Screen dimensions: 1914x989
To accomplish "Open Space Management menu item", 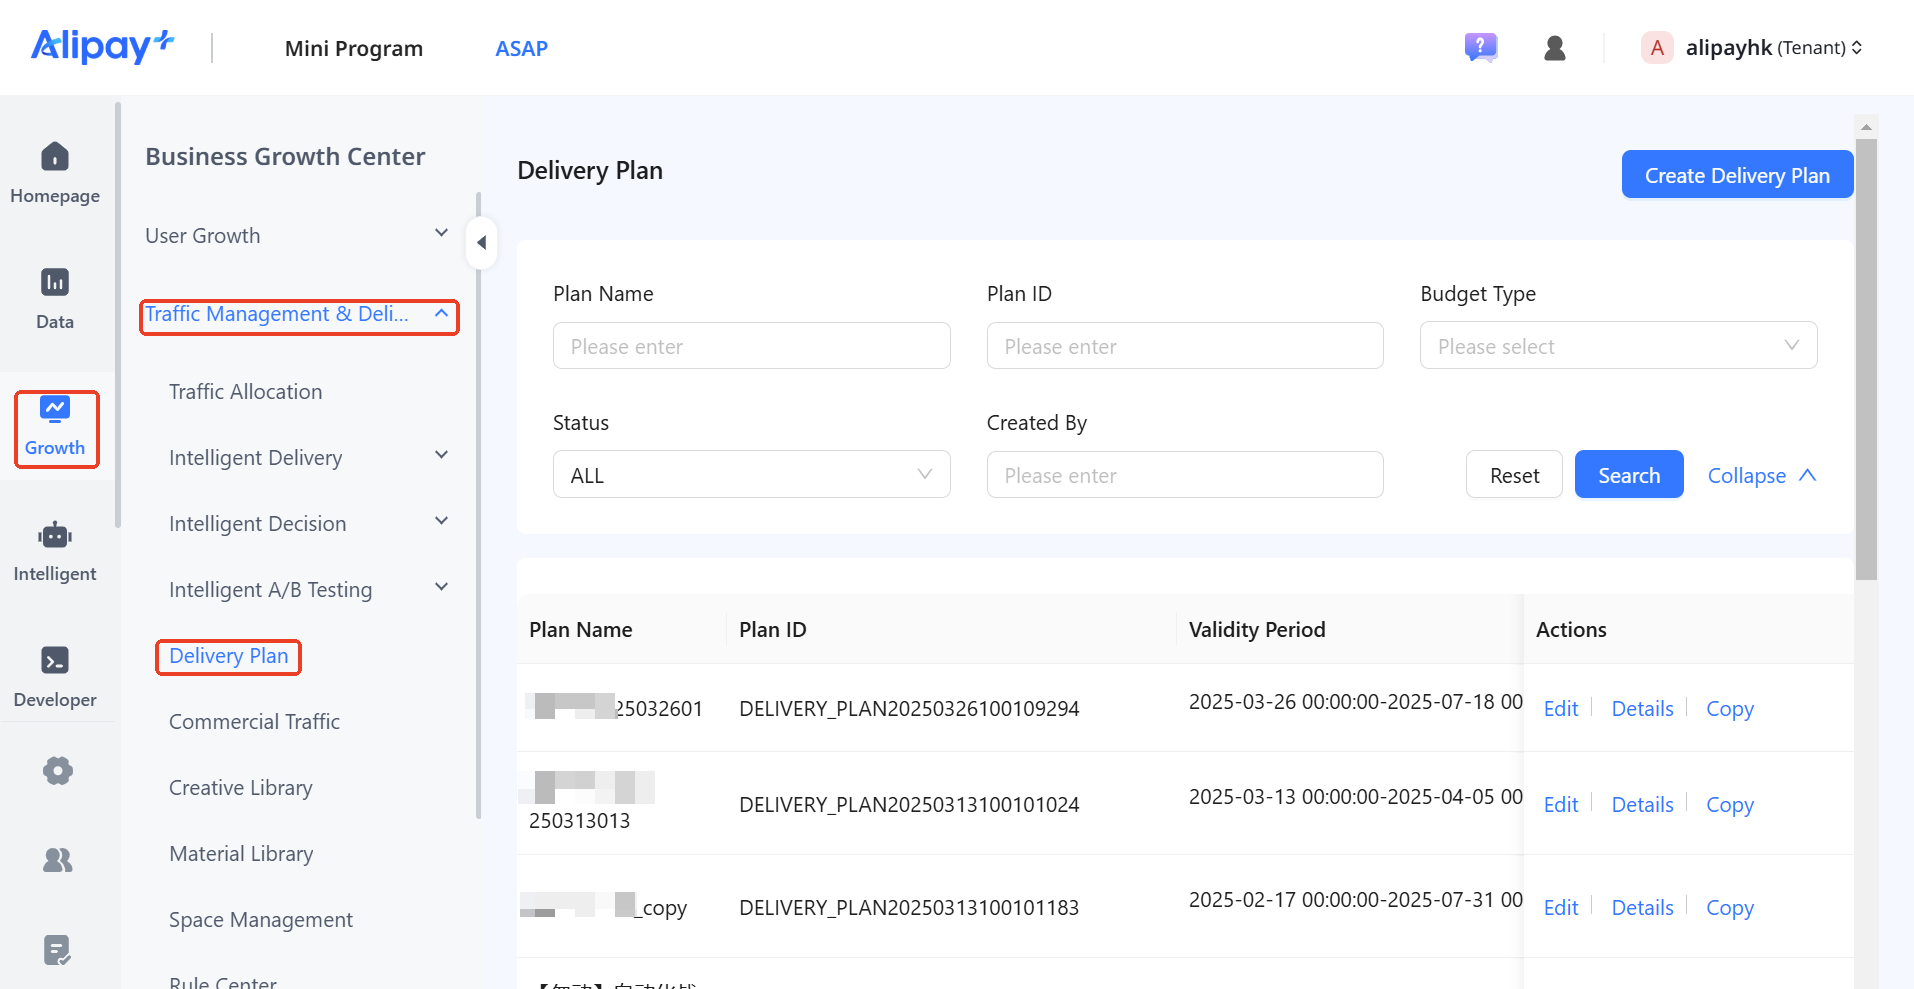I will click(261, 919).
